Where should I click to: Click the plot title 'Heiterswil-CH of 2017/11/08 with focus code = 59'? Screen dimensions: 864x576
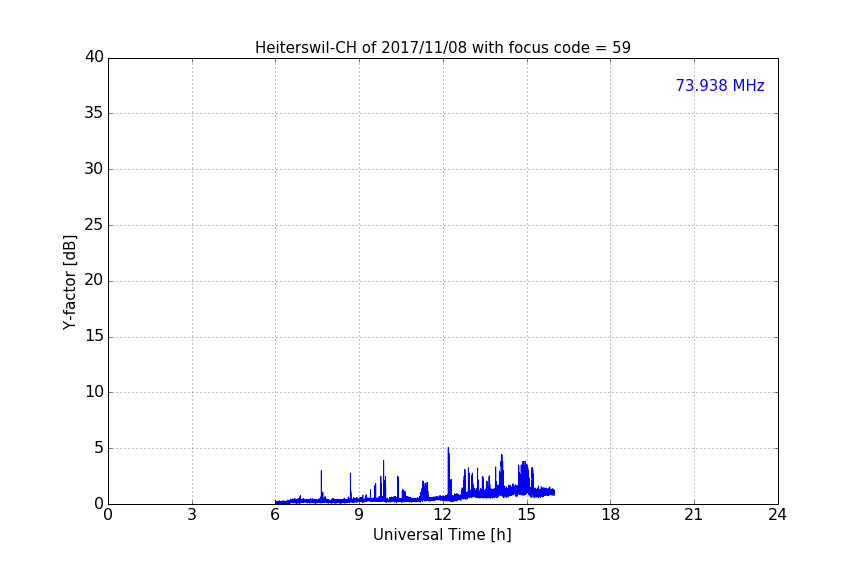tap(442, 47)
